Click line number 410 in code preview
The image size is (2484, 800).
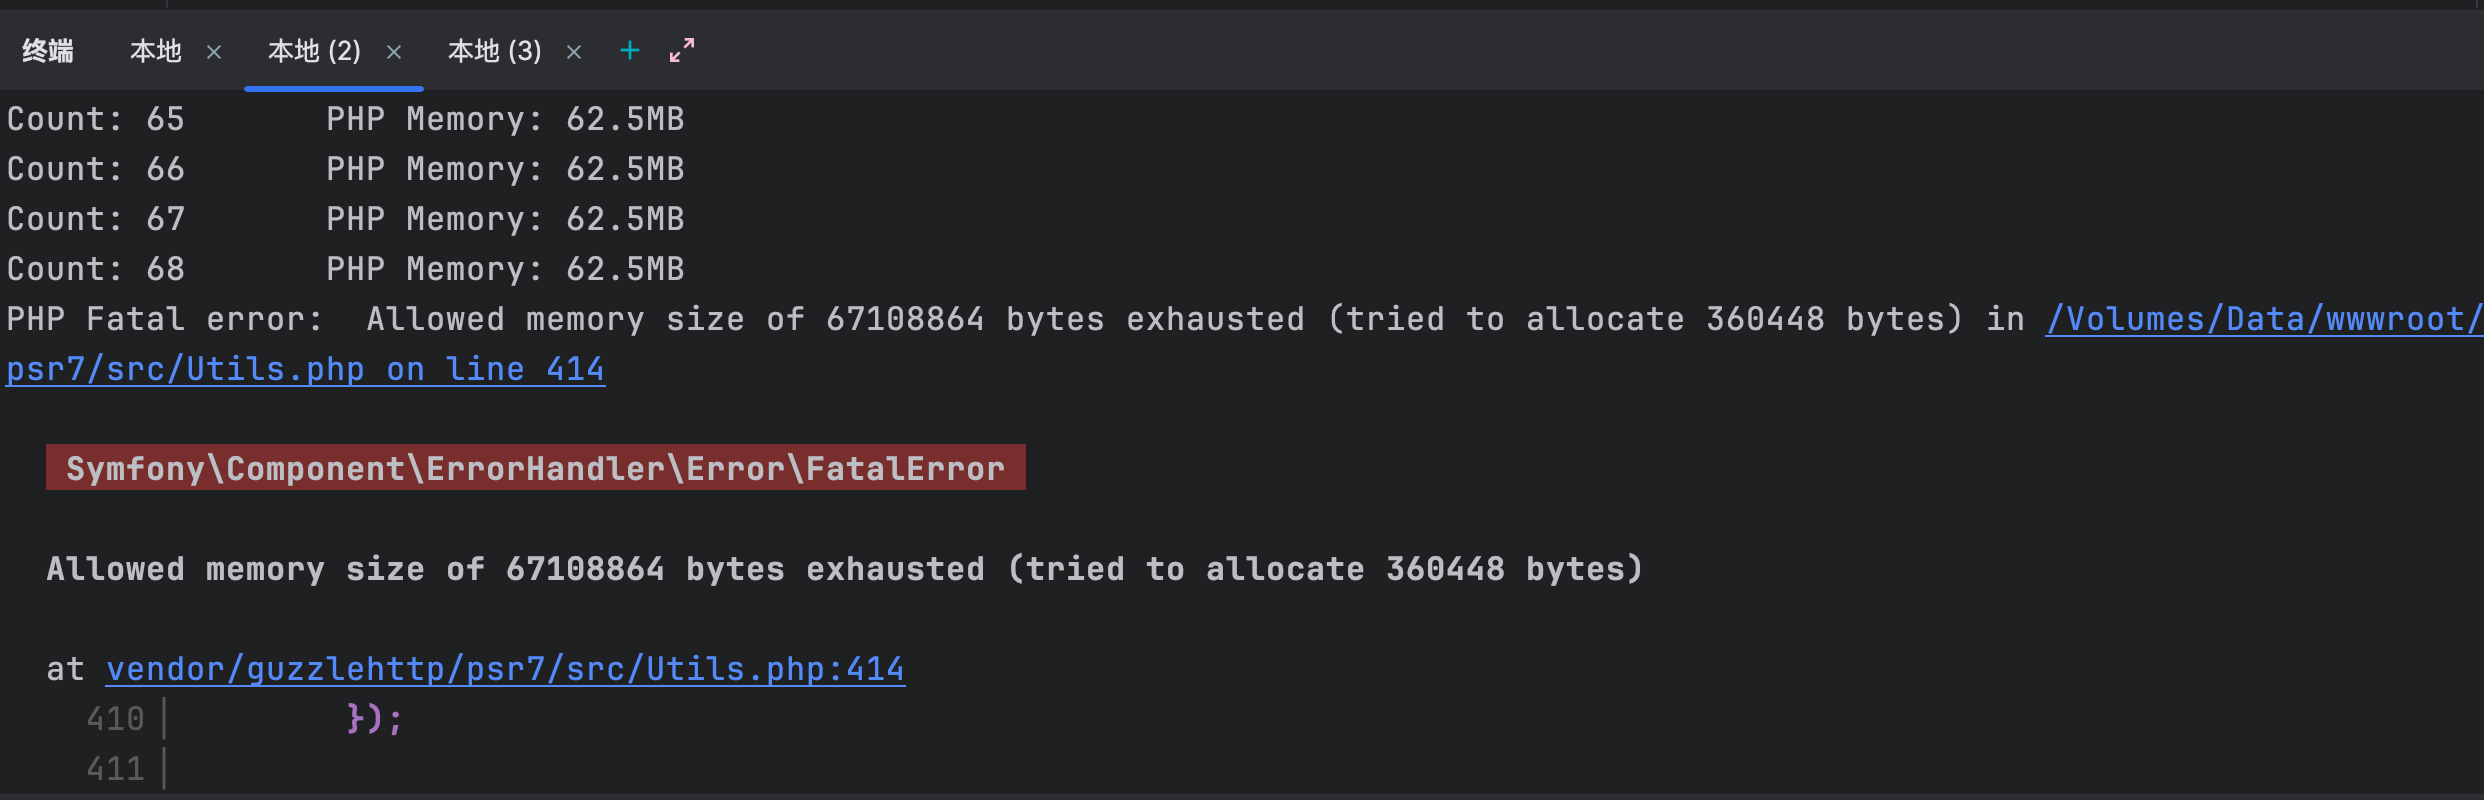click(x=116, y=719)
